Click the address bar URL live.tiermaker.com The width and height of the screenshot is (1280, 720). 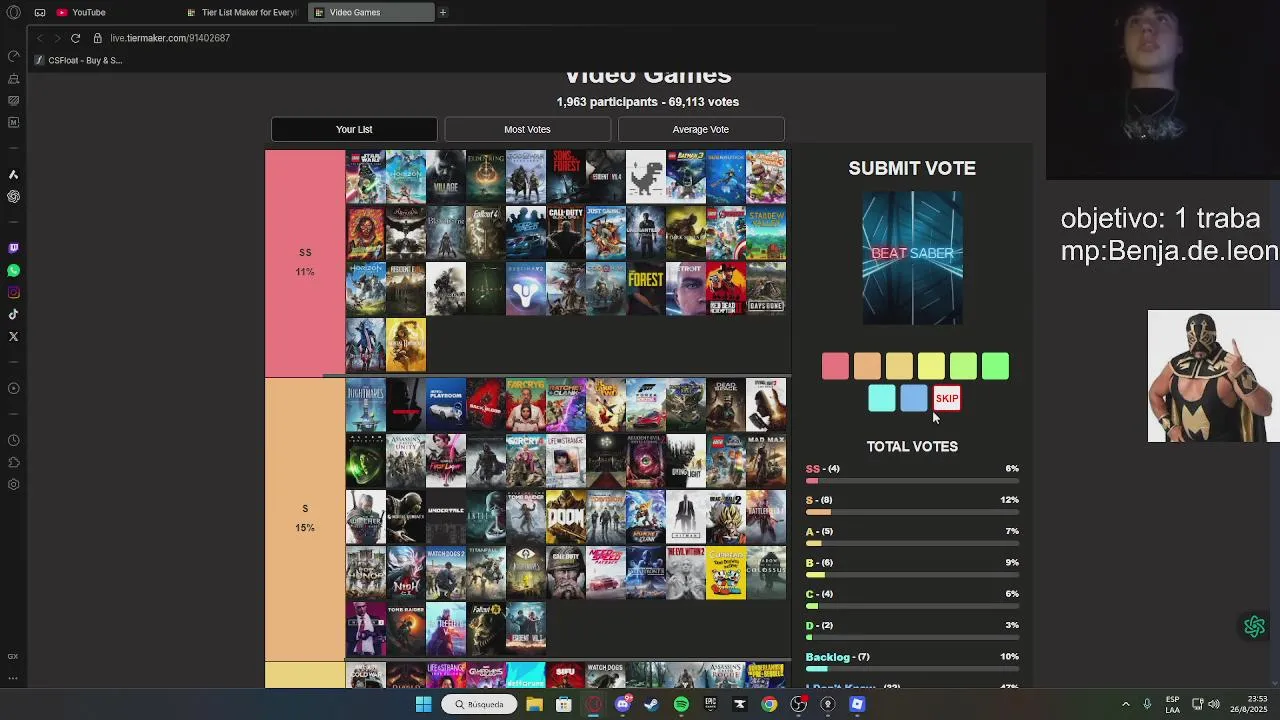170,38
